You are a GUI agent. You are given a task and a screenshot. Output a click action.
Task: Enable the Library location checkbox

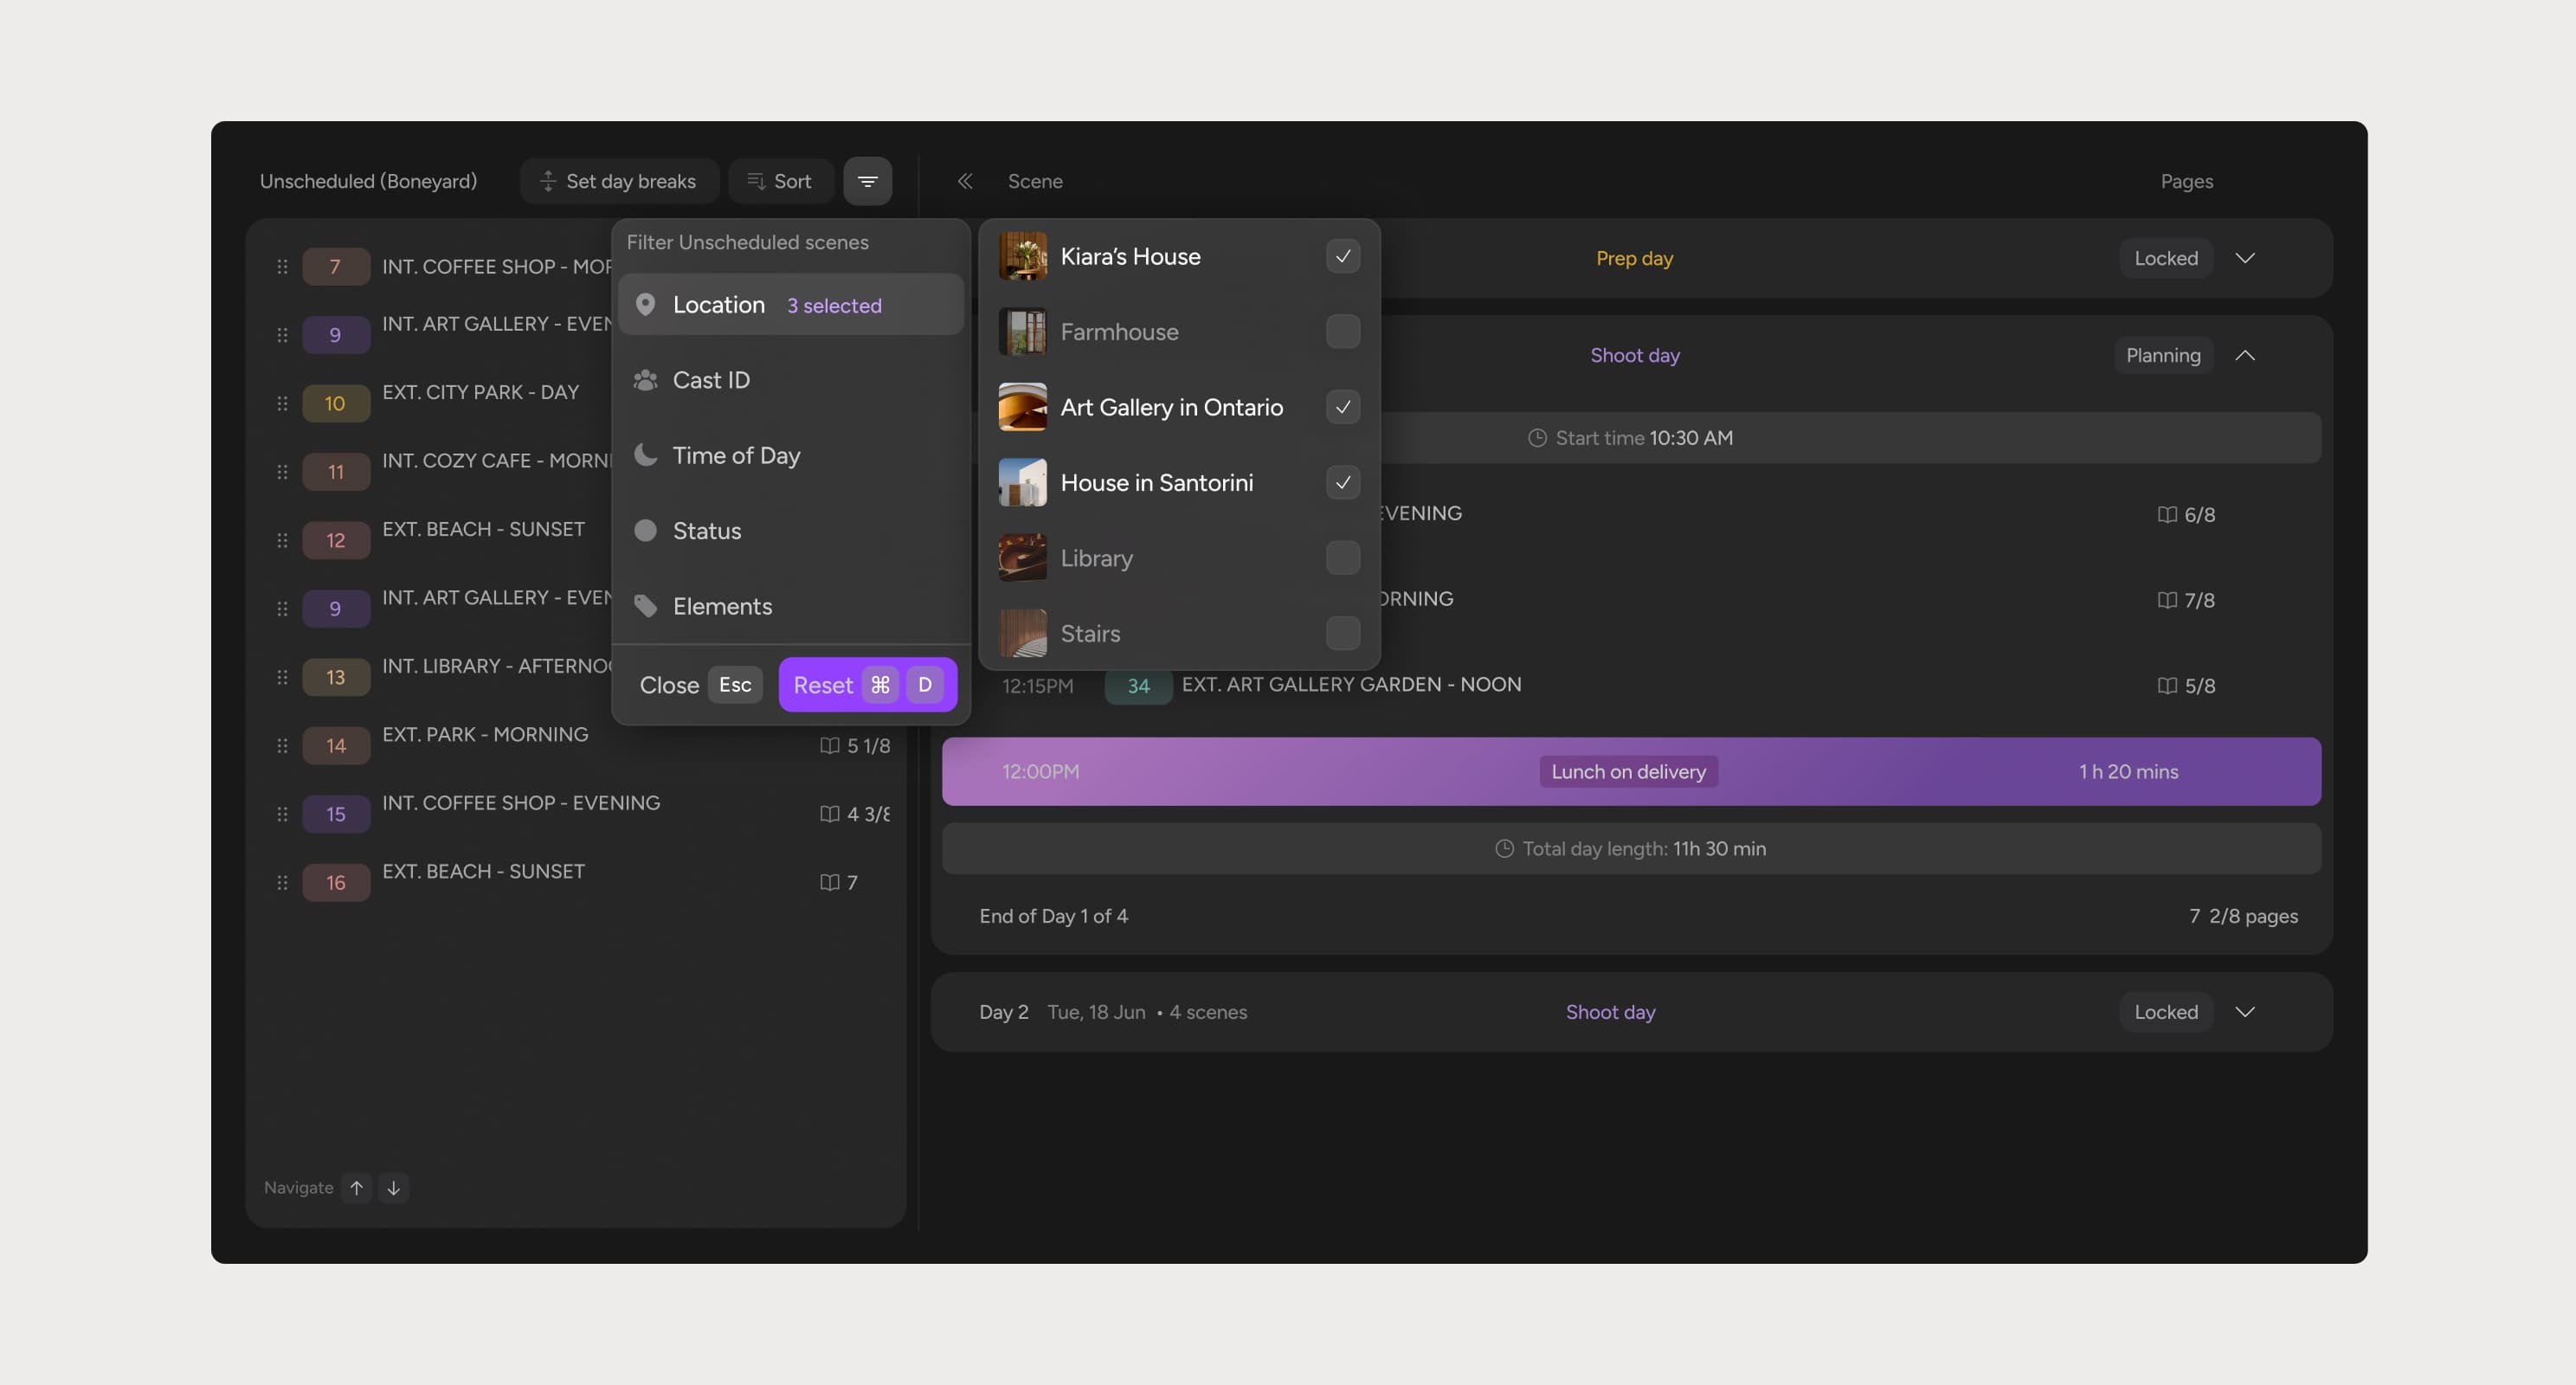pyautogui.click(x=1342, y=558)
